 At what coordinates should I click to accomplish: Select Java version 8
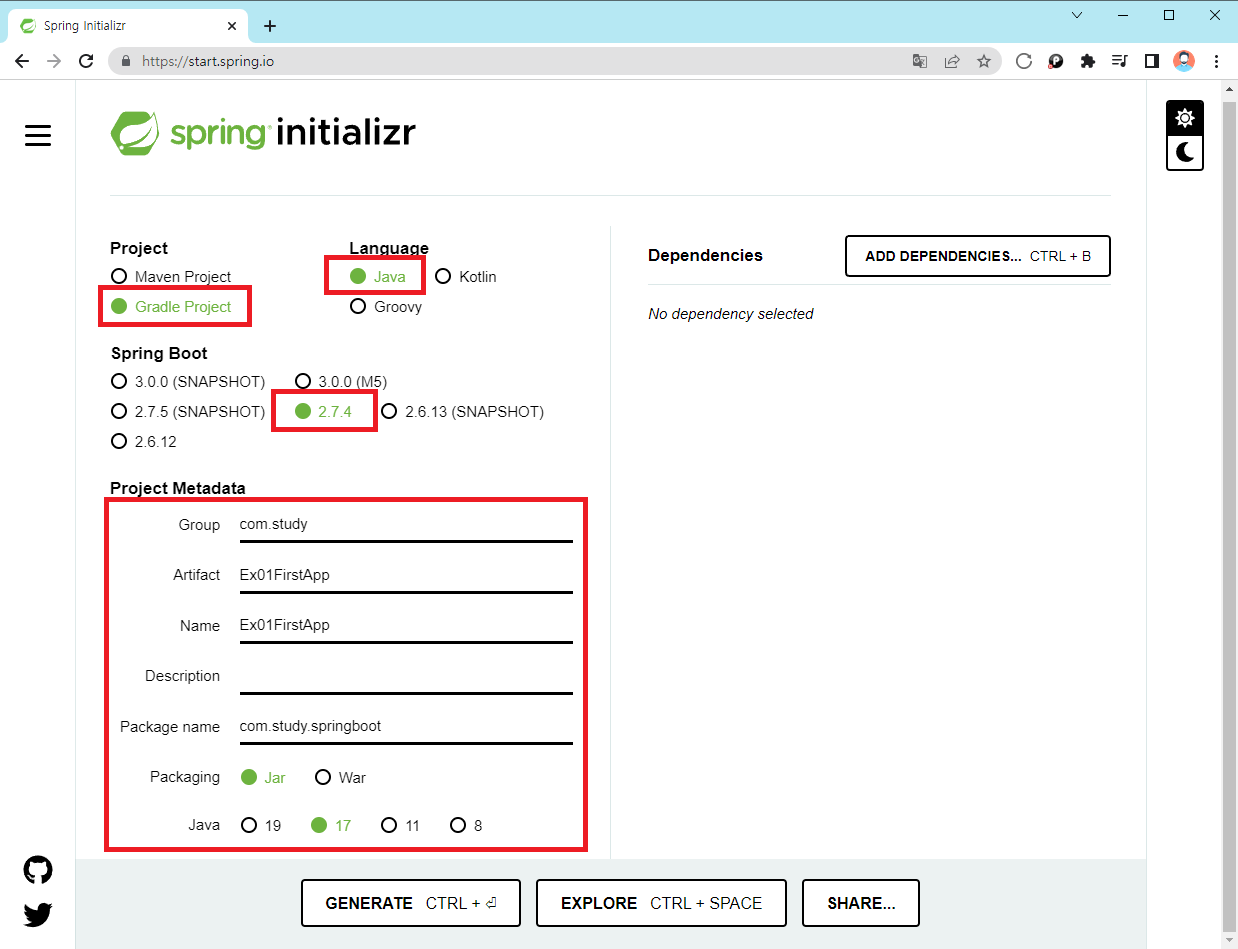point(466,825)
